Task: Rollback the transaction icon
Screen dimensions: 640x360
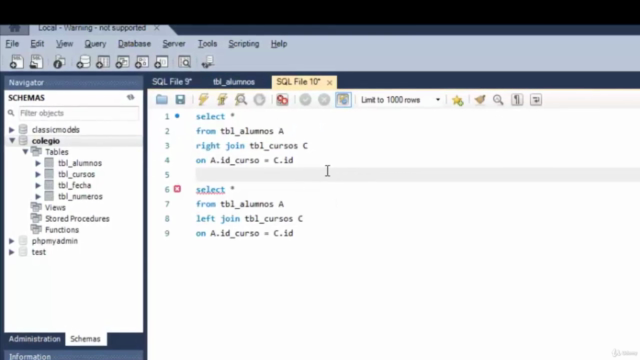Action: click(x=324, y=100)
